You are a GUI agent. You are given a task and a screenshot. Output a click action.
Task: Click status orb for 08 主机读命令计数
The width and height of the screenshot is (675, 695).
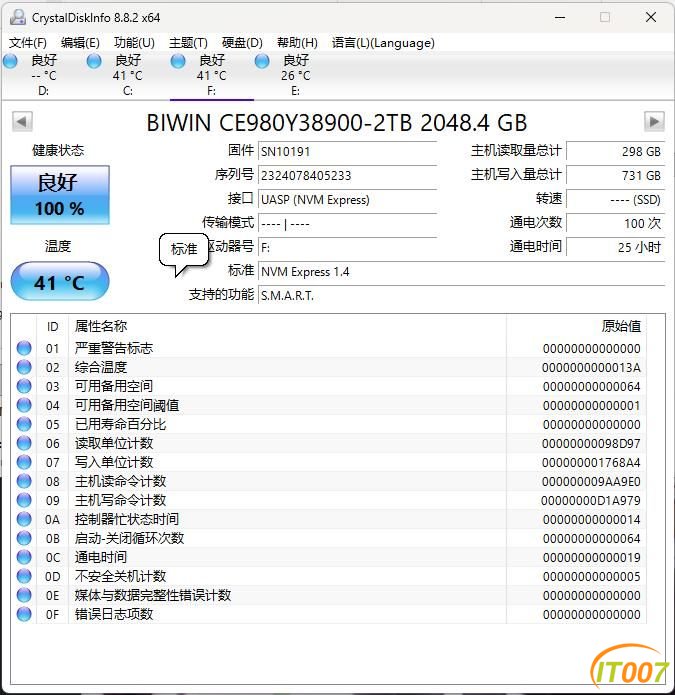coord(24,481)
